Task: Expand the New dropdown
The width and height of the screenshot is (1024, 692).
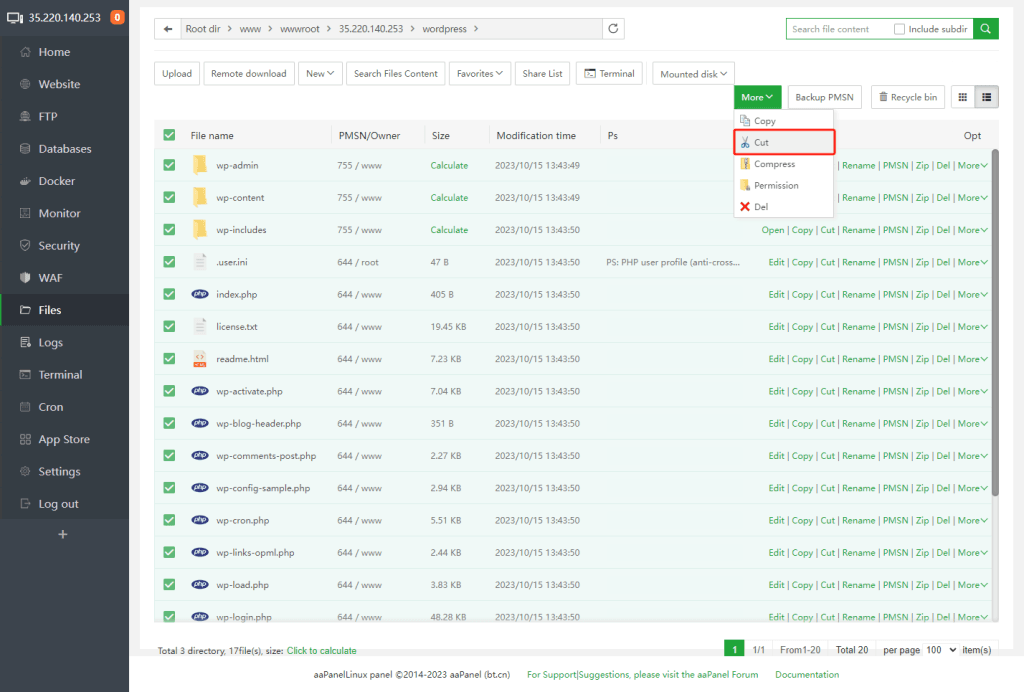Action: (321, 73)
